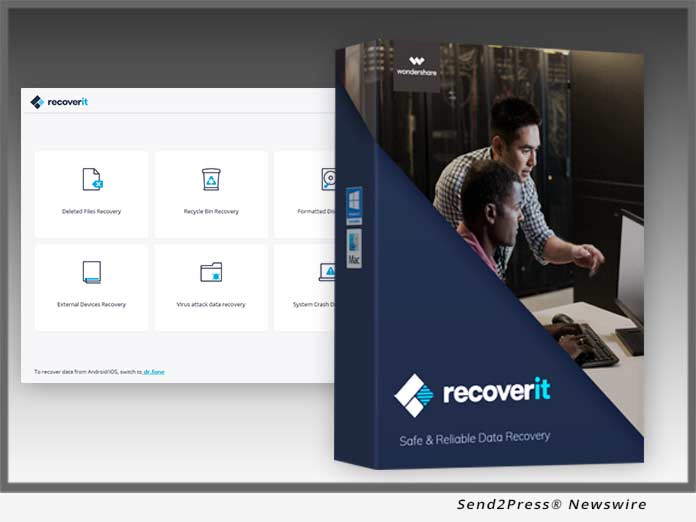
Task: Click the Deleted Files Recovery icon
Action: (x=92, y=179)
